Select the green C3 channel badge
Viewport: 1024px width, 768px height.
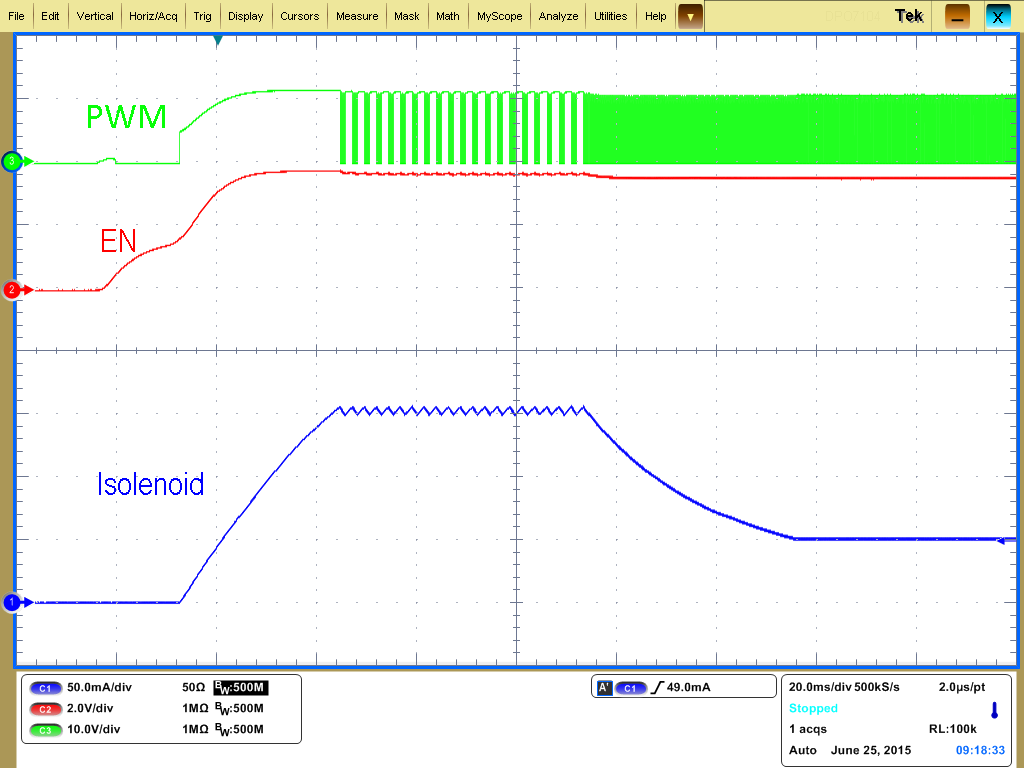(45, 729)
